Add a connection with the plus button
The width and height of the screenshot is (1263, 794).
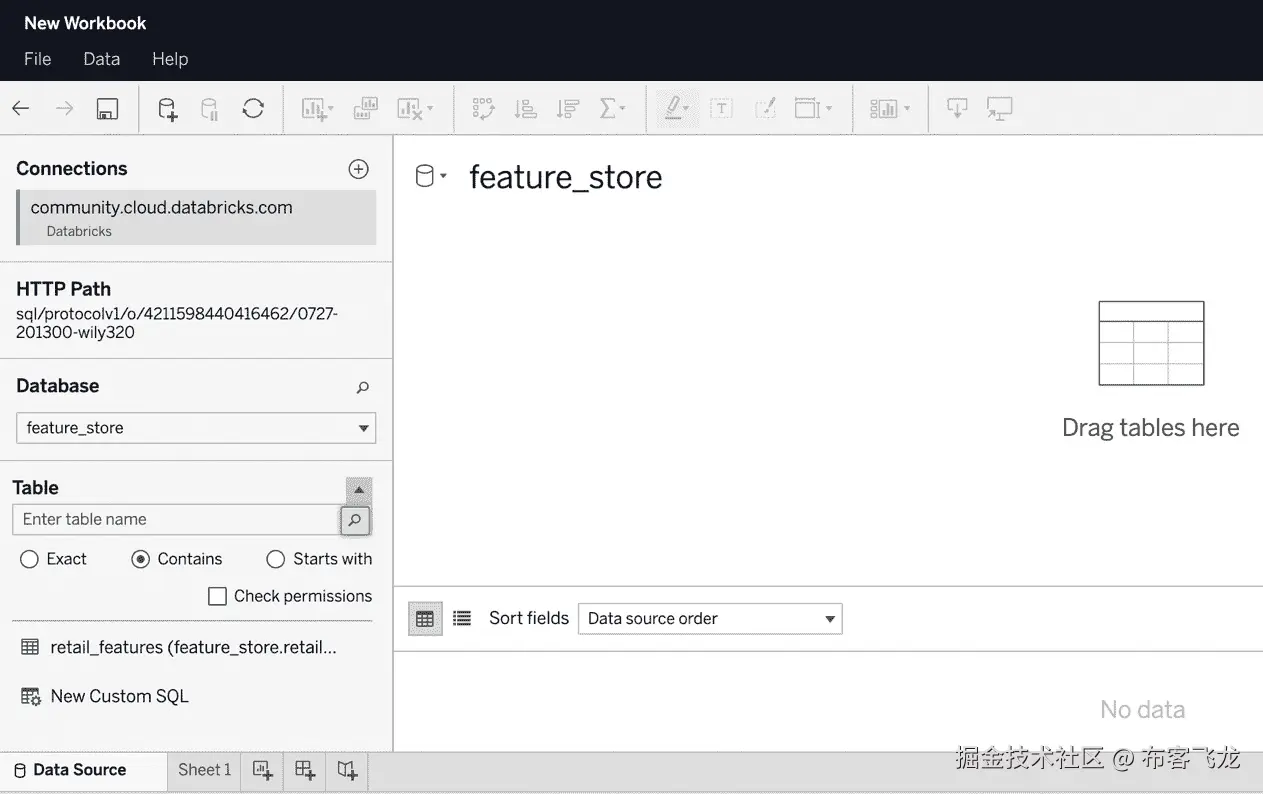click(x=358, y=168)
